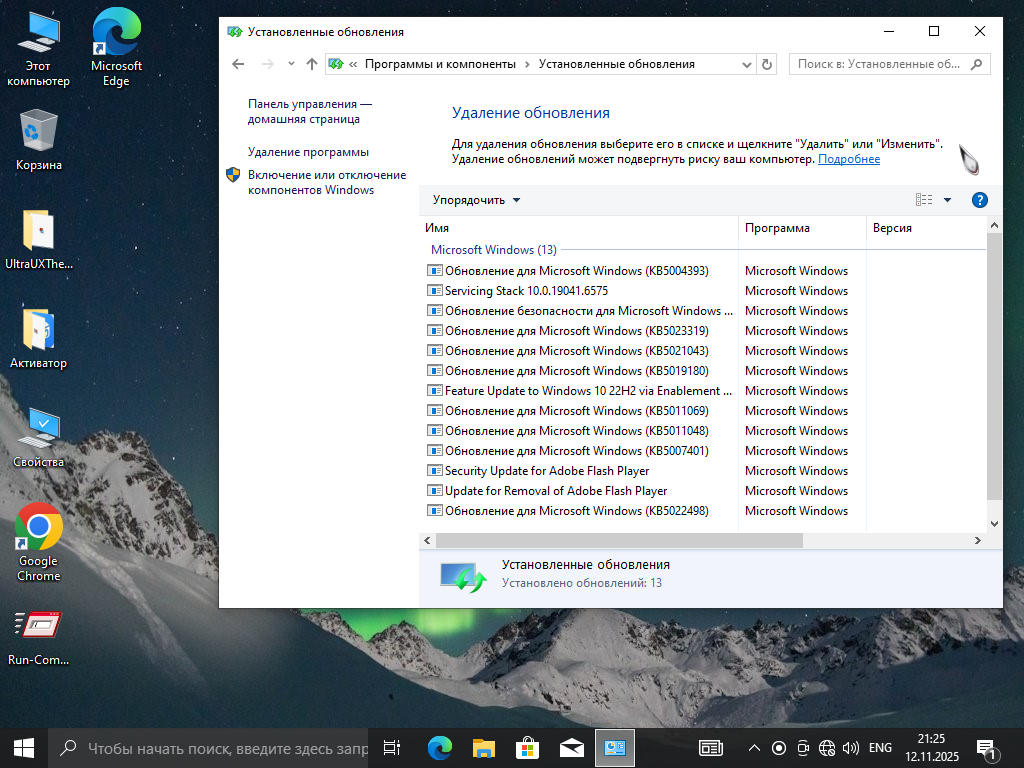
Task: Click the refresh button in address bar
Action: click(767, 64)
